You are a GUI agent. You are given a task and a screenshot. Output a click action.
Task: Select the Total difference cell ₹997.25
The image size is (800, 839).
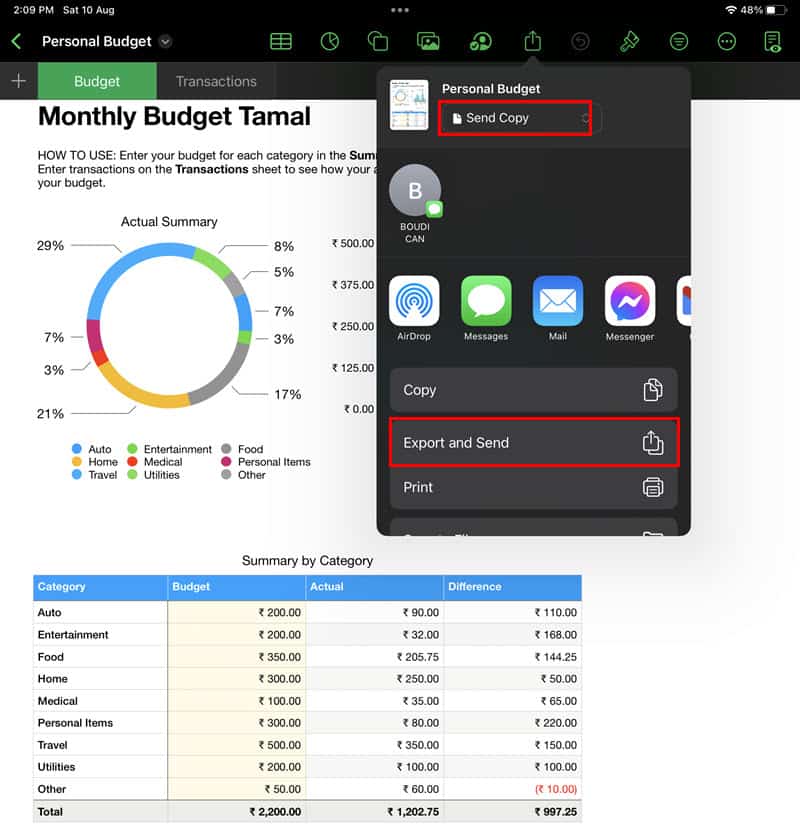click(513, 812)
